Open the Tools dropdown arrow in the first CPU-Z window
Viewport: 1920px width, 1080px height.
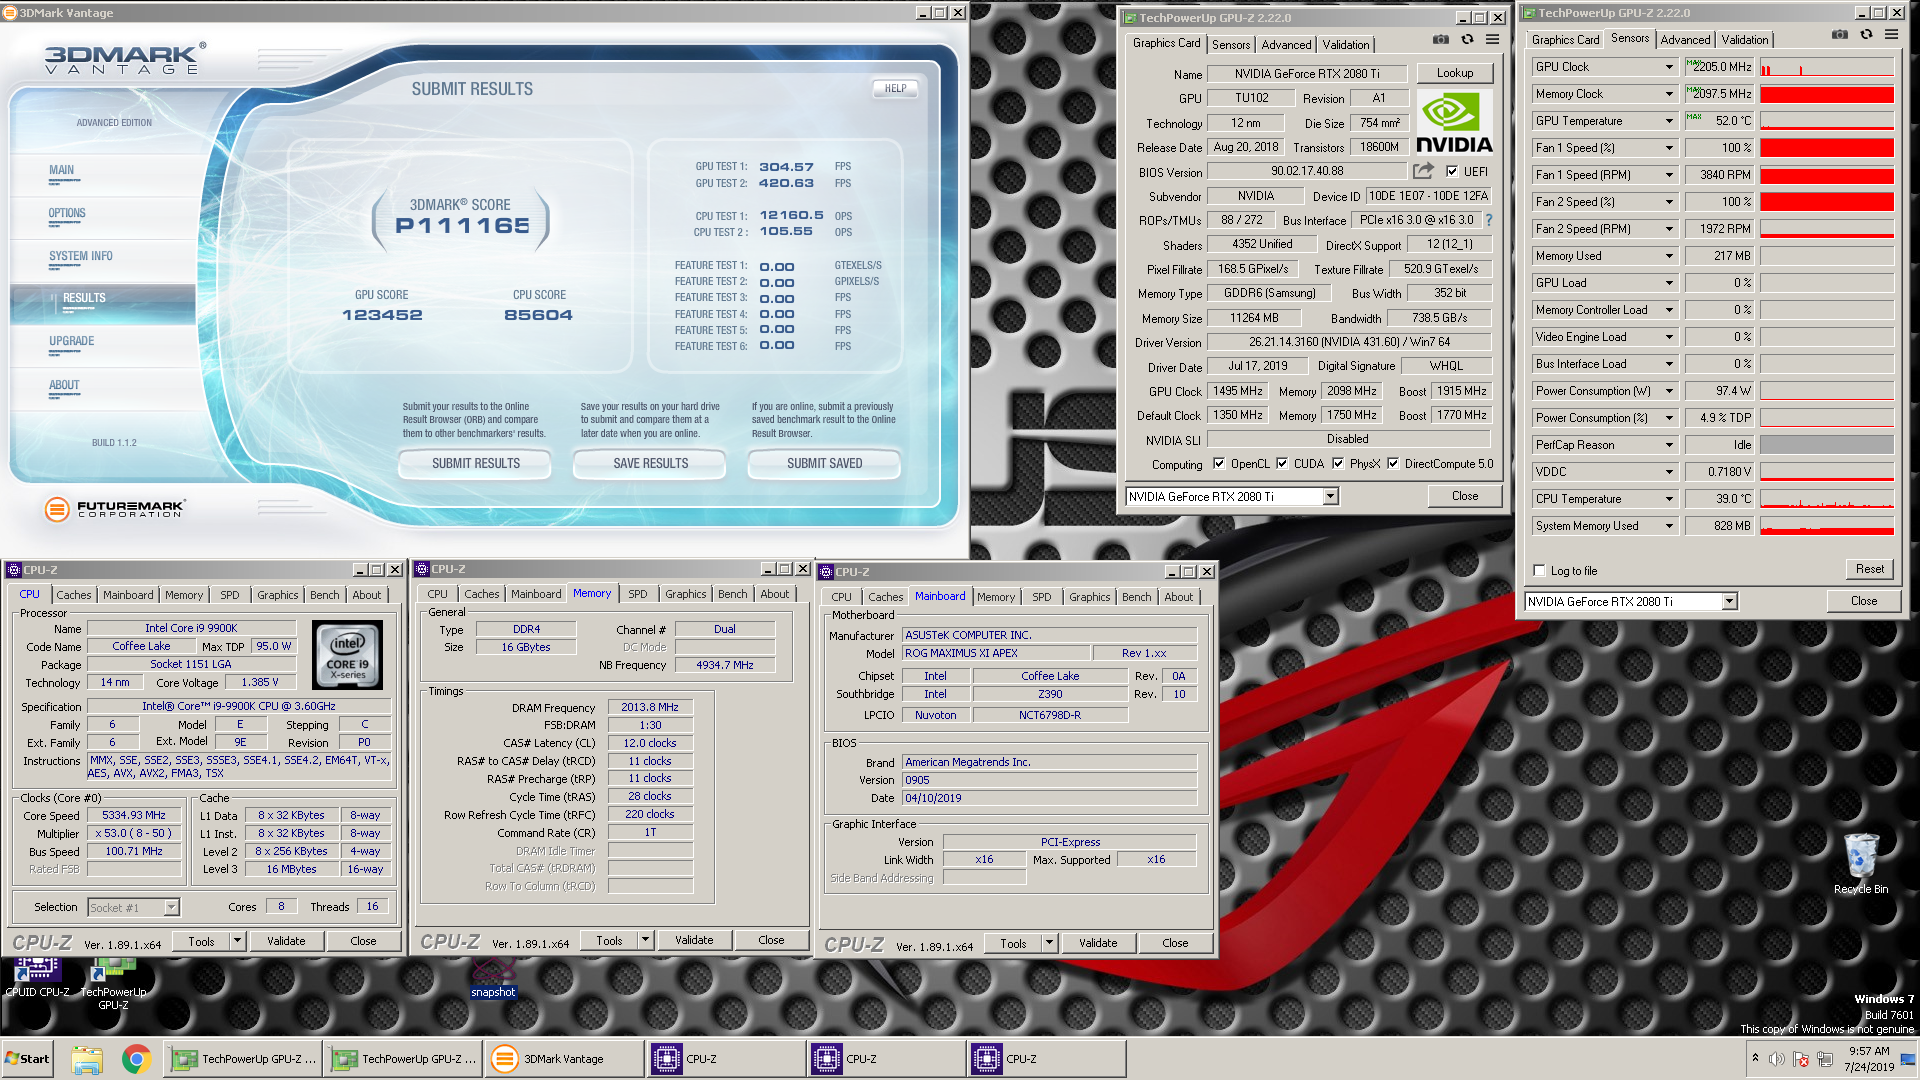237,941
